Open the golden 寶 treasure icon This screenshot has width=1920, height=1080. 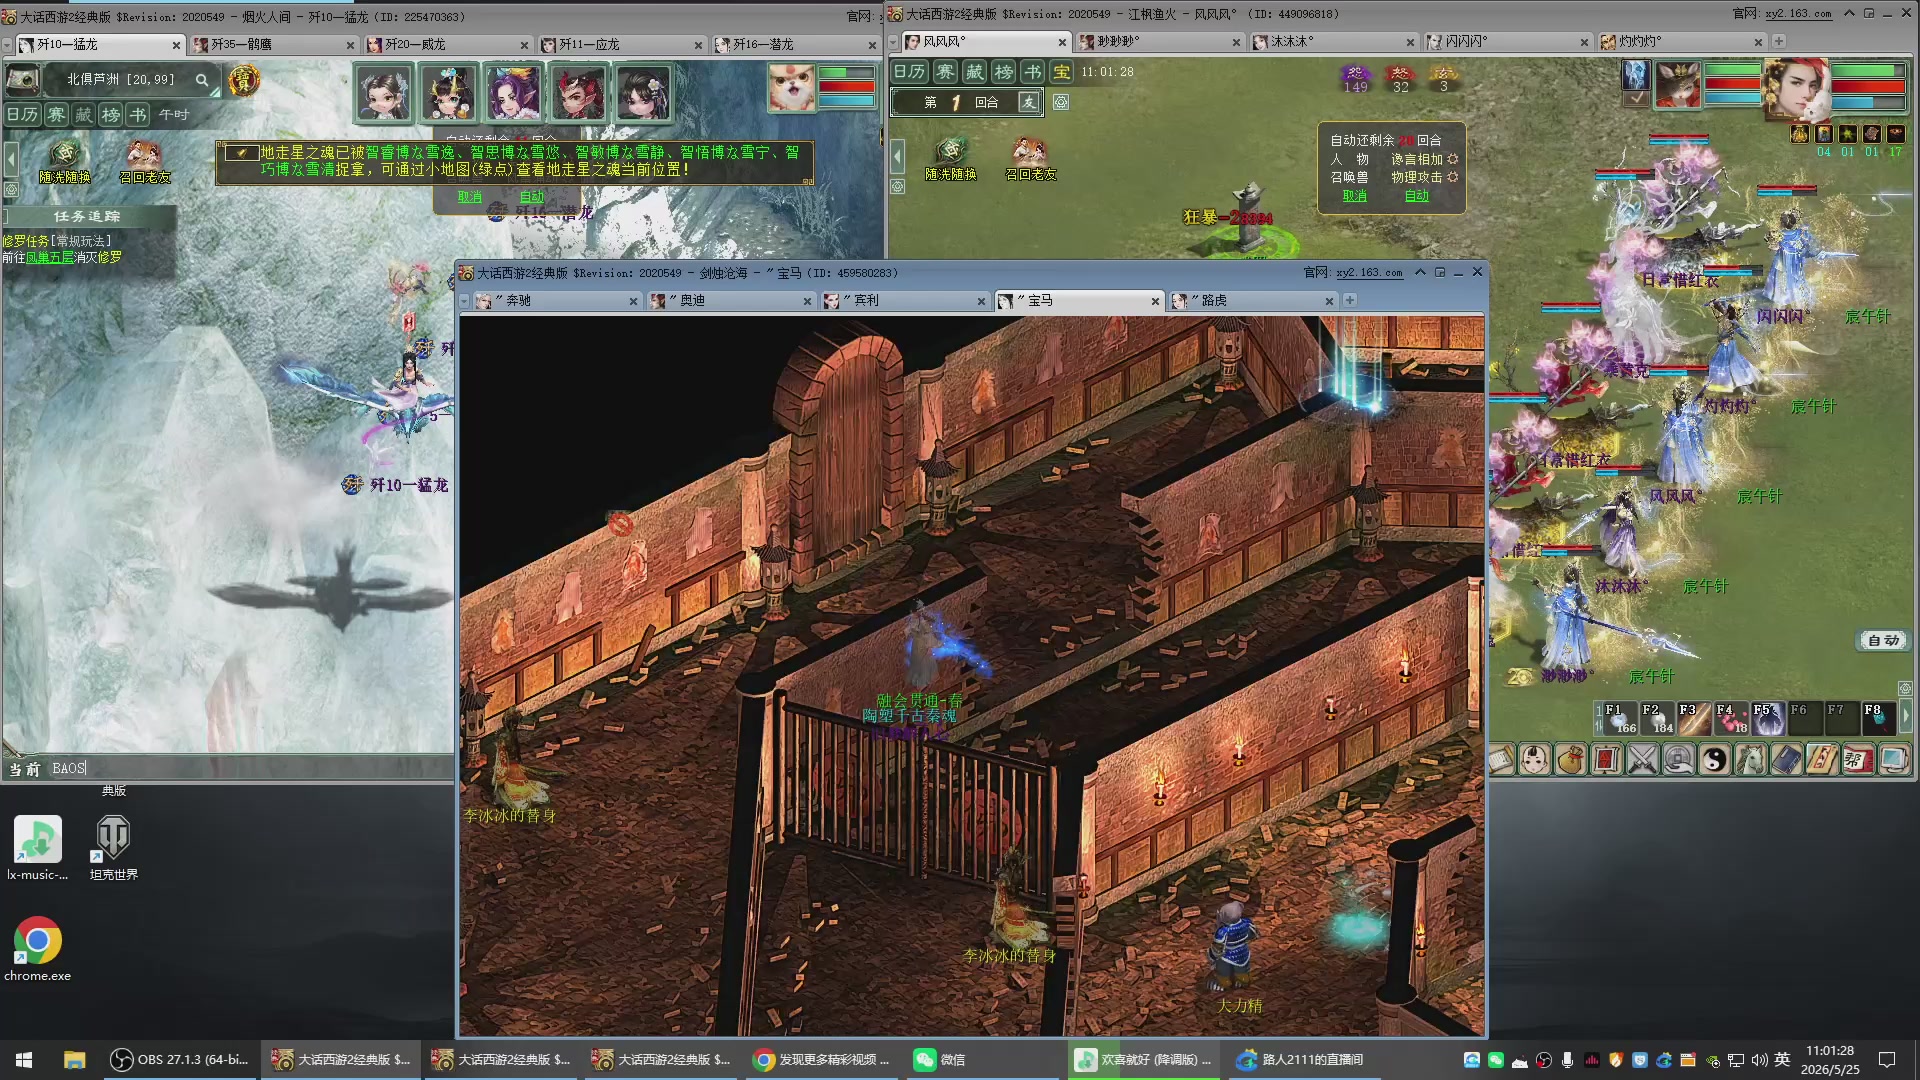point(243,80)
